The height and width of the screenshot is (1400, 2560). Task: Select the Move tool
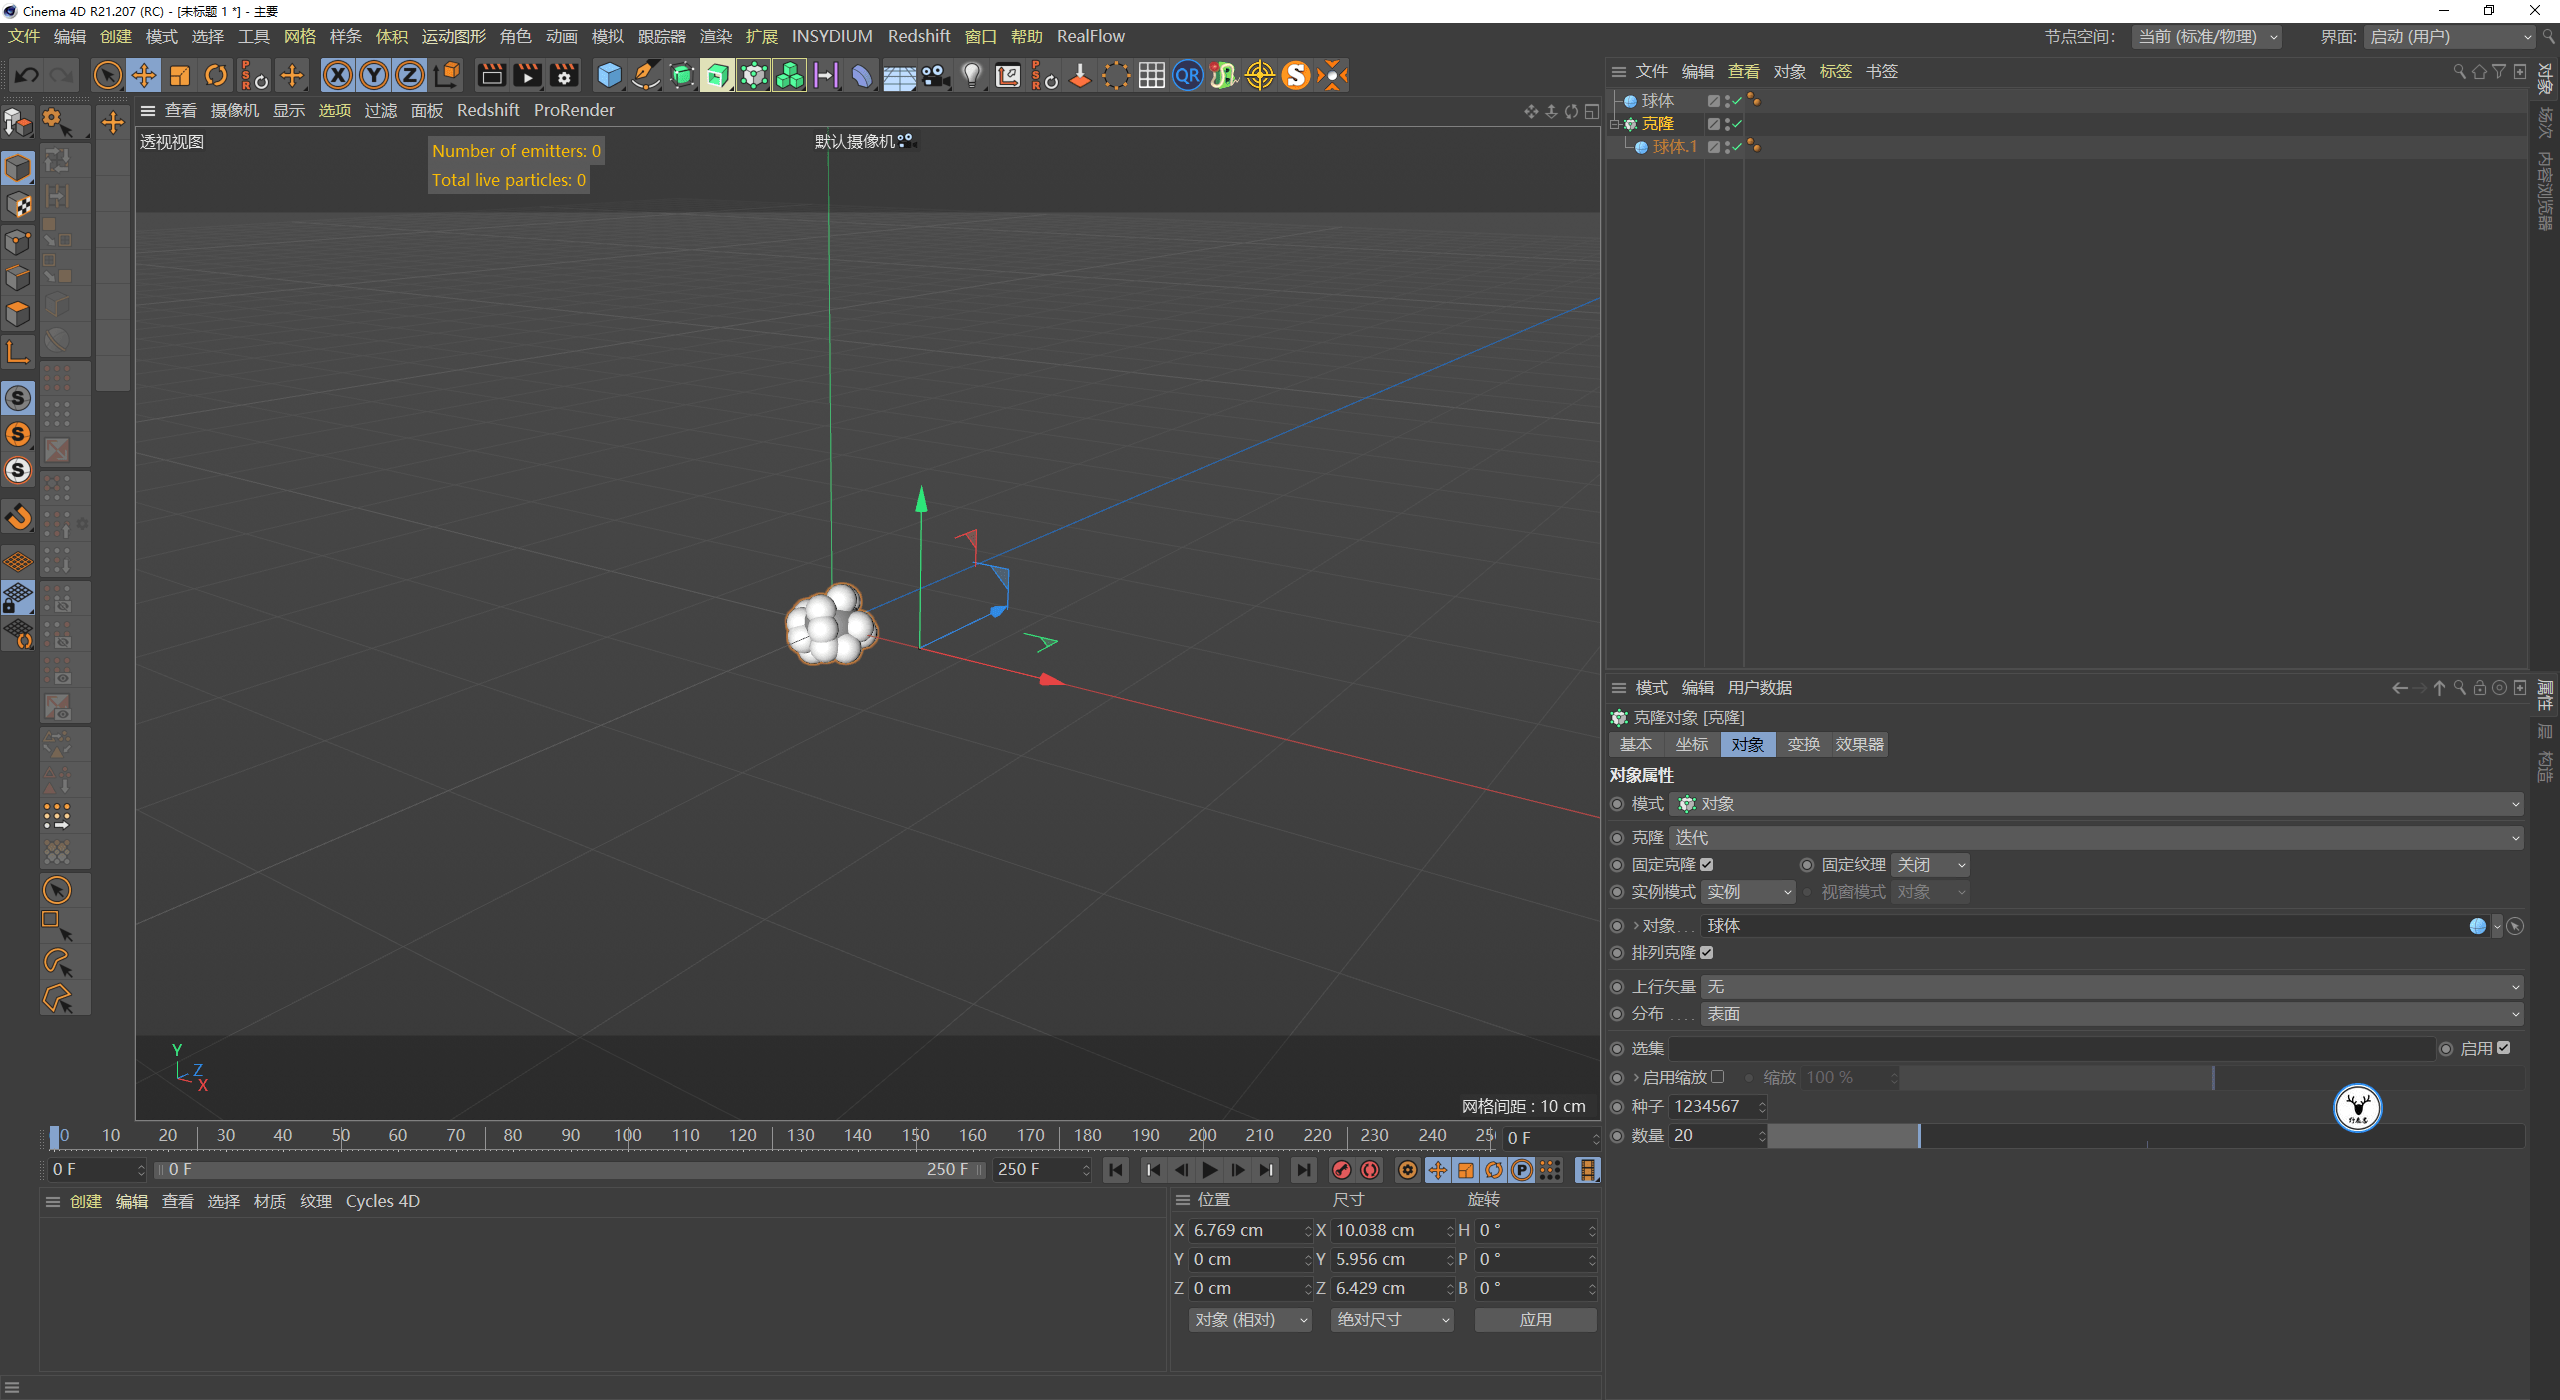pyautogui.click(x=143, y=75)
